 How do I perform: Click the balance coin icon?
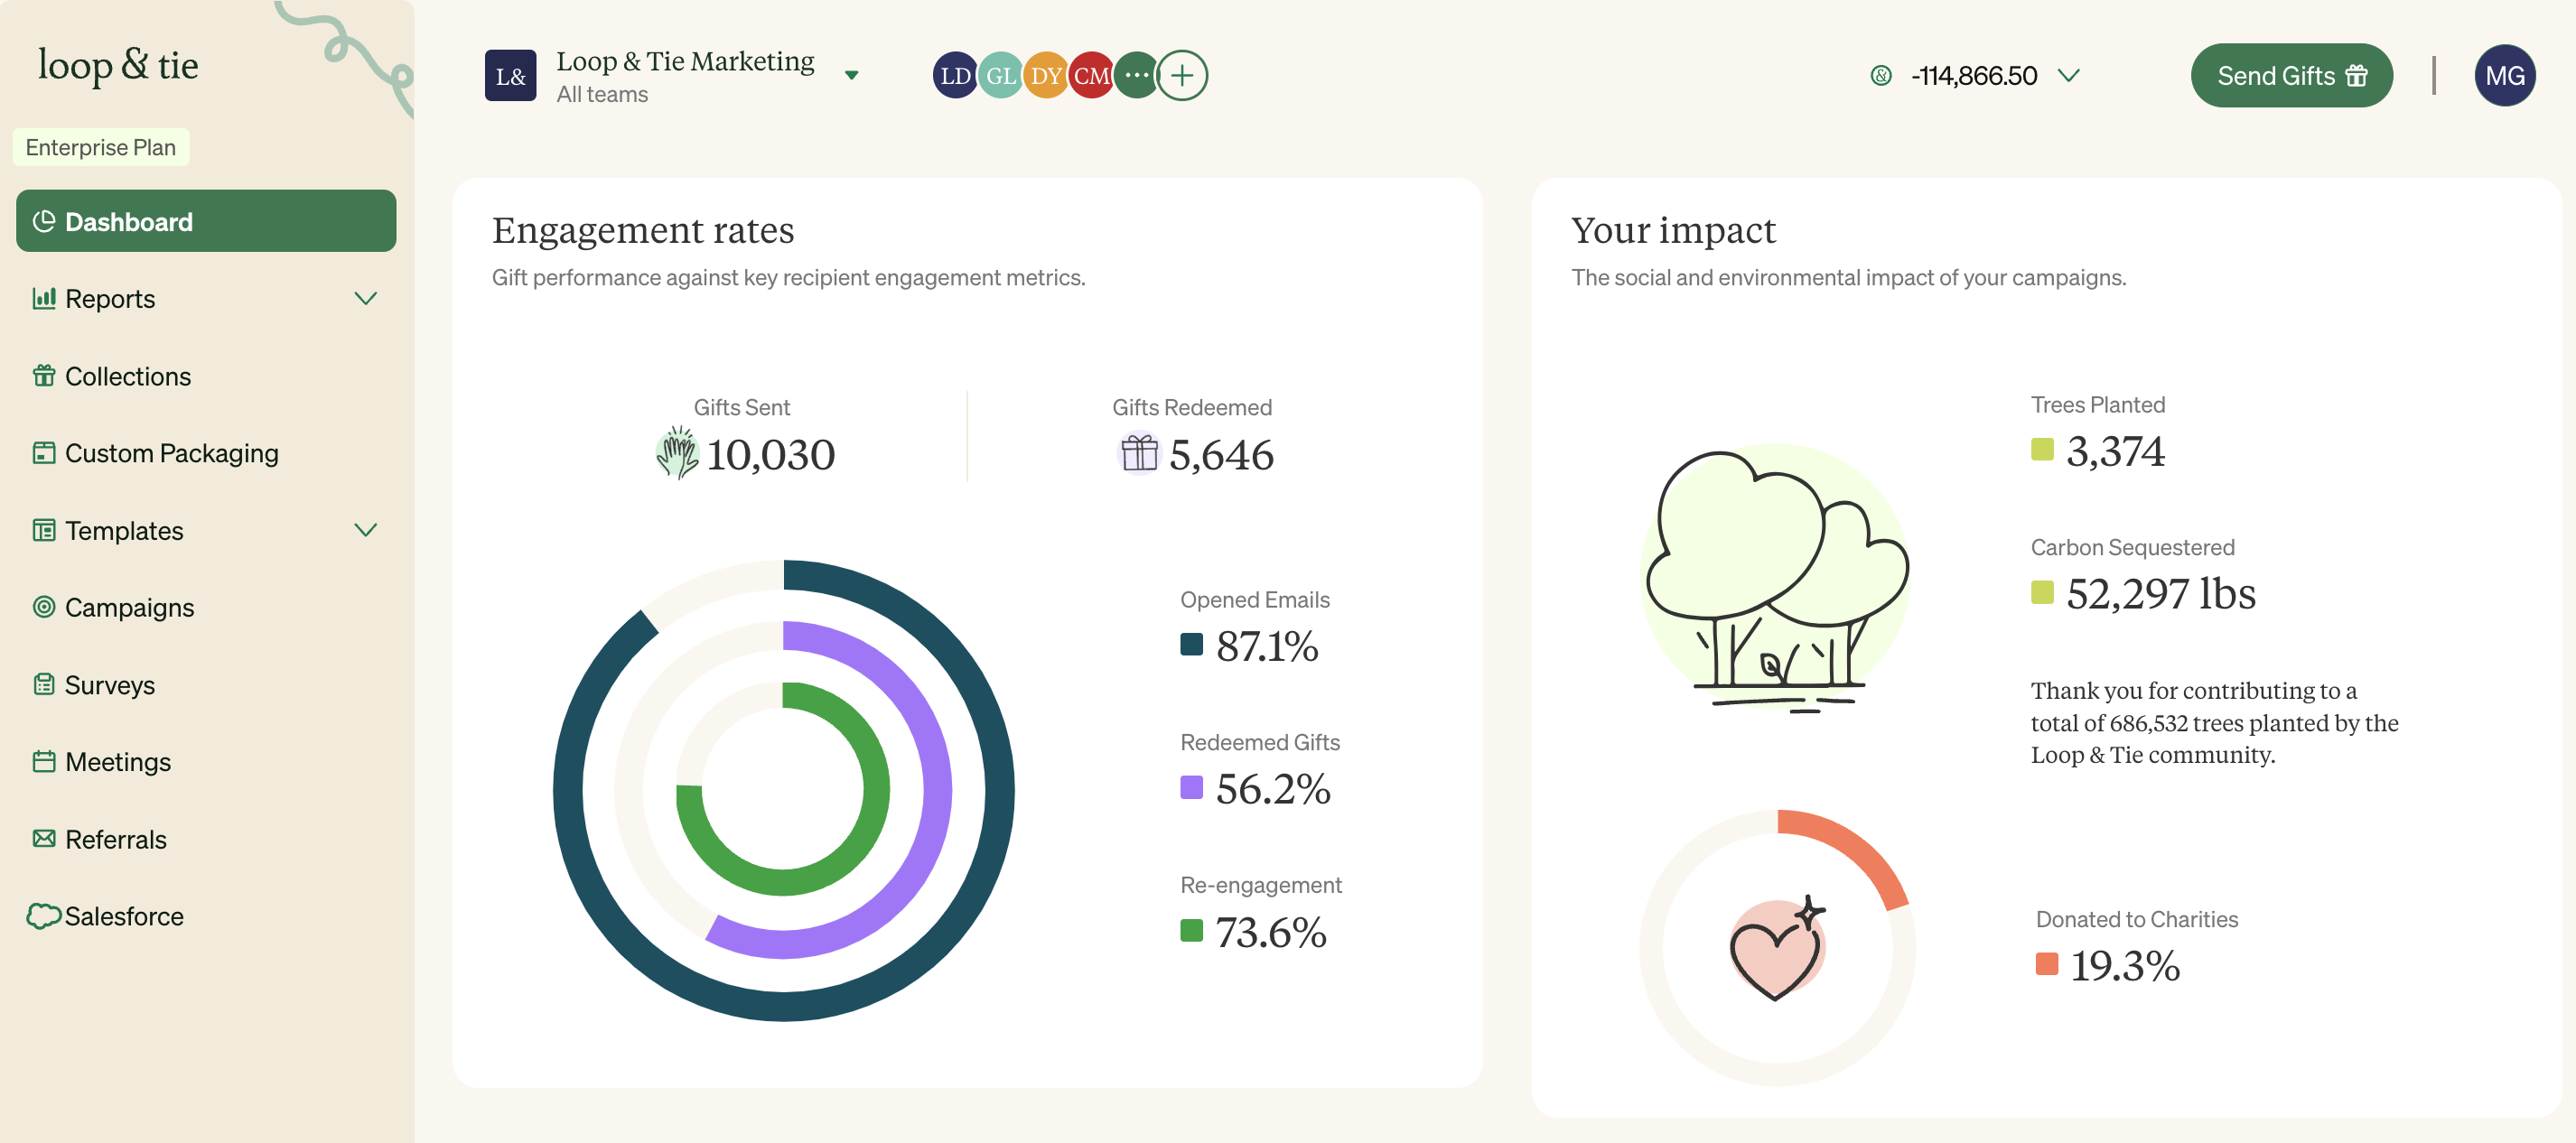point(1880,76)
